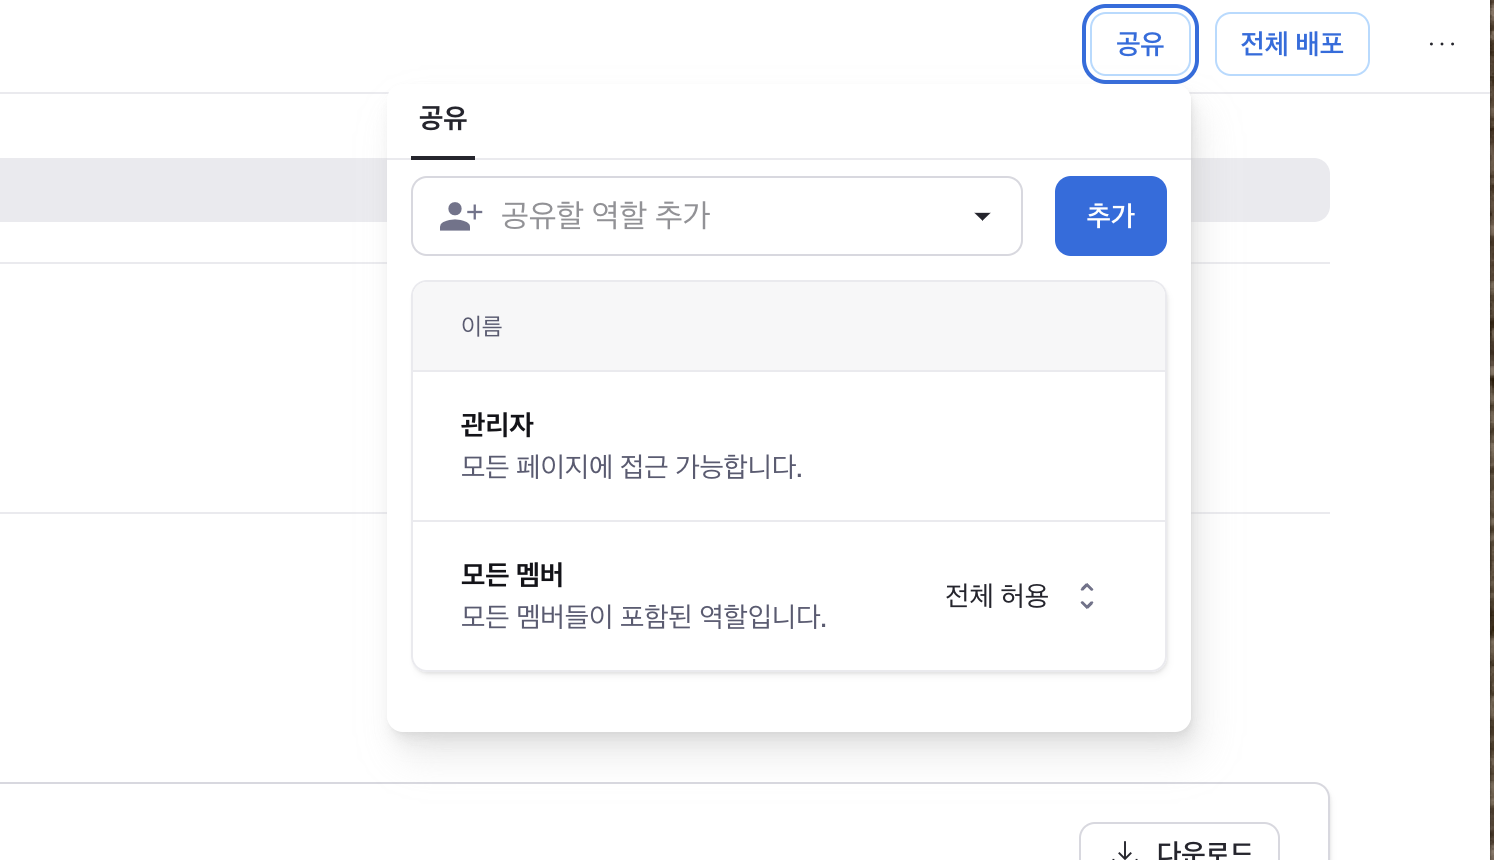Open the 전체 허용 permission dropdown

(1021, 596)
